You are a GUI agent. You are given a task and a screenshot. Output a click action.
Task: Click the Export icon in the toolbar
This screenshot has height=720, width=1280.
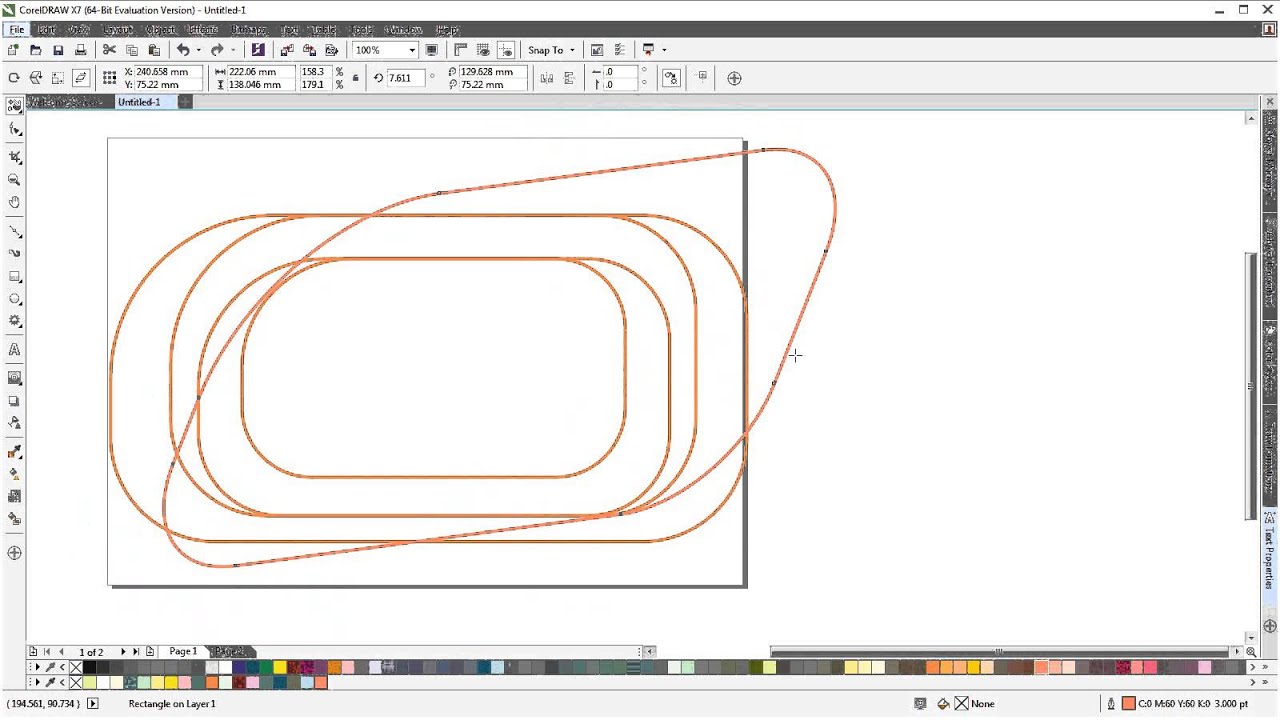coord(309,50)
